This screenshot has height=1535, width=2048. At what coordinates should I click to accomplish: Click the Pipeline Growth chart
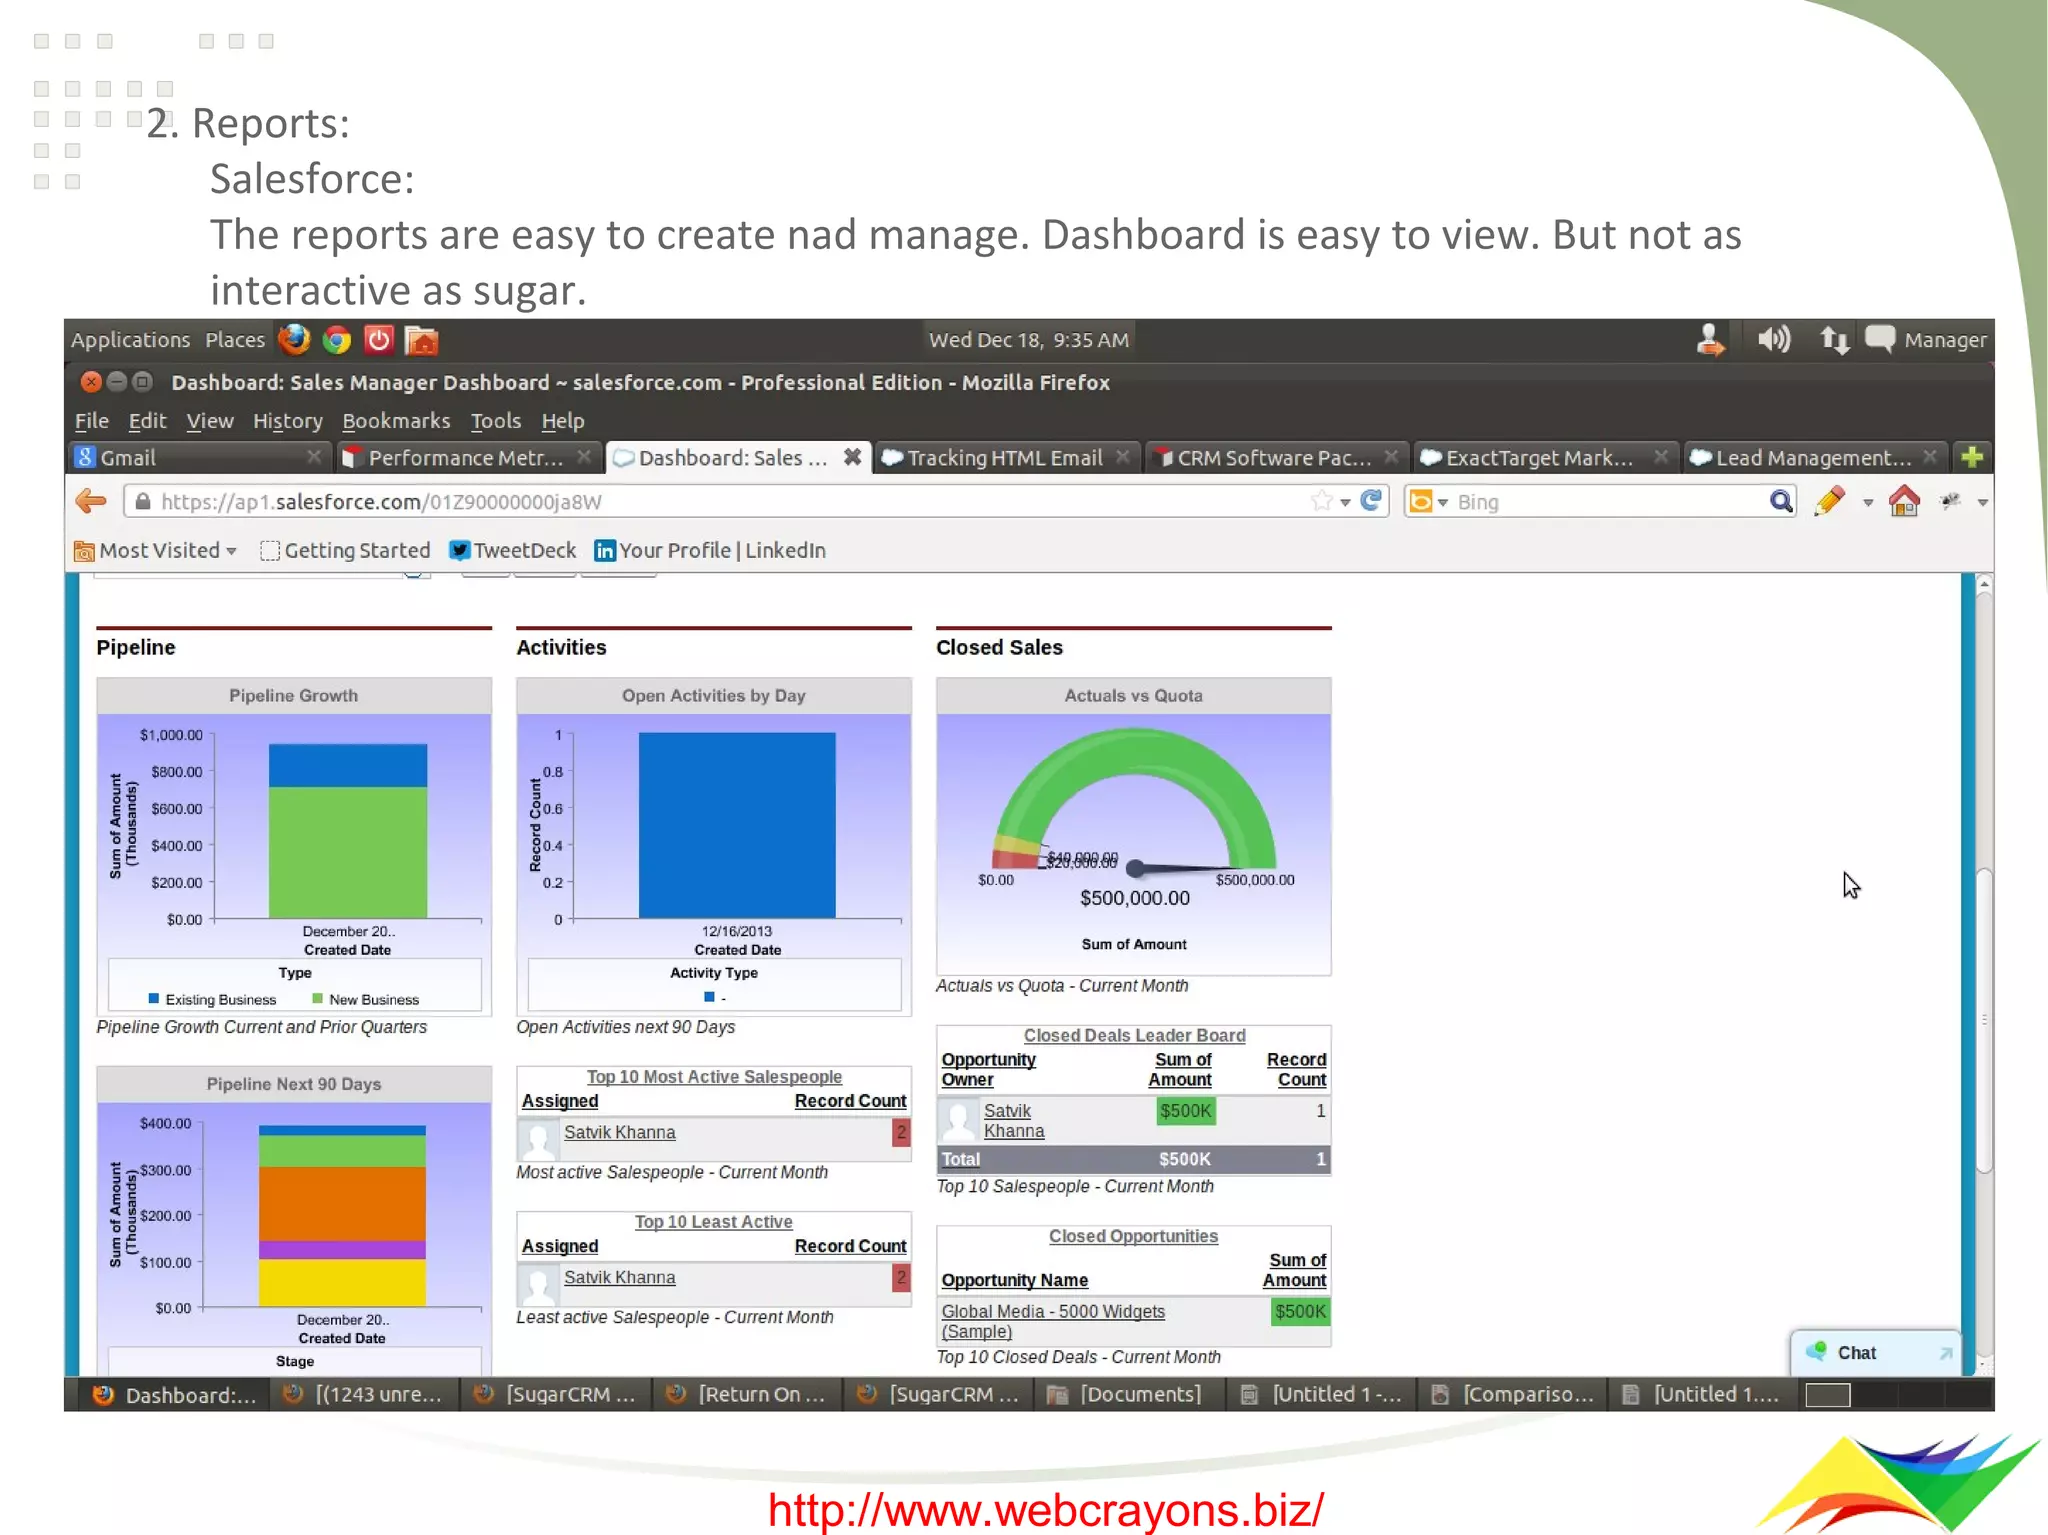click(x=294, y=846)
